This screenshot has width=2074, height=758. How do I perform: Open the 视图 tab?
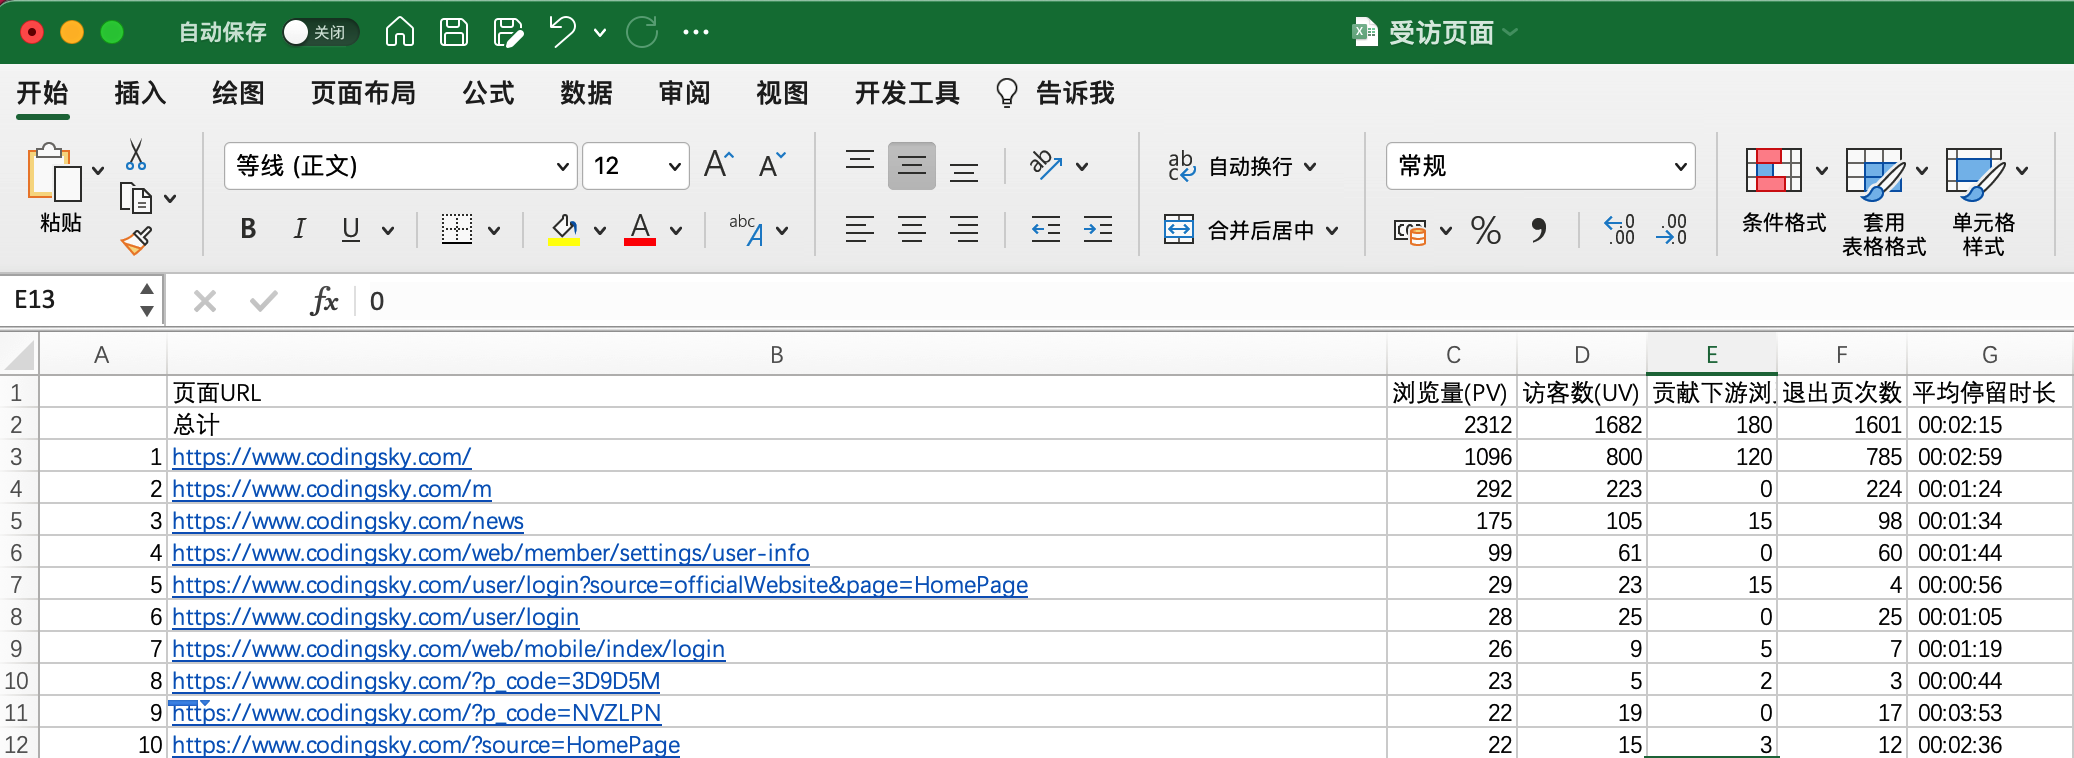(782, 93)
